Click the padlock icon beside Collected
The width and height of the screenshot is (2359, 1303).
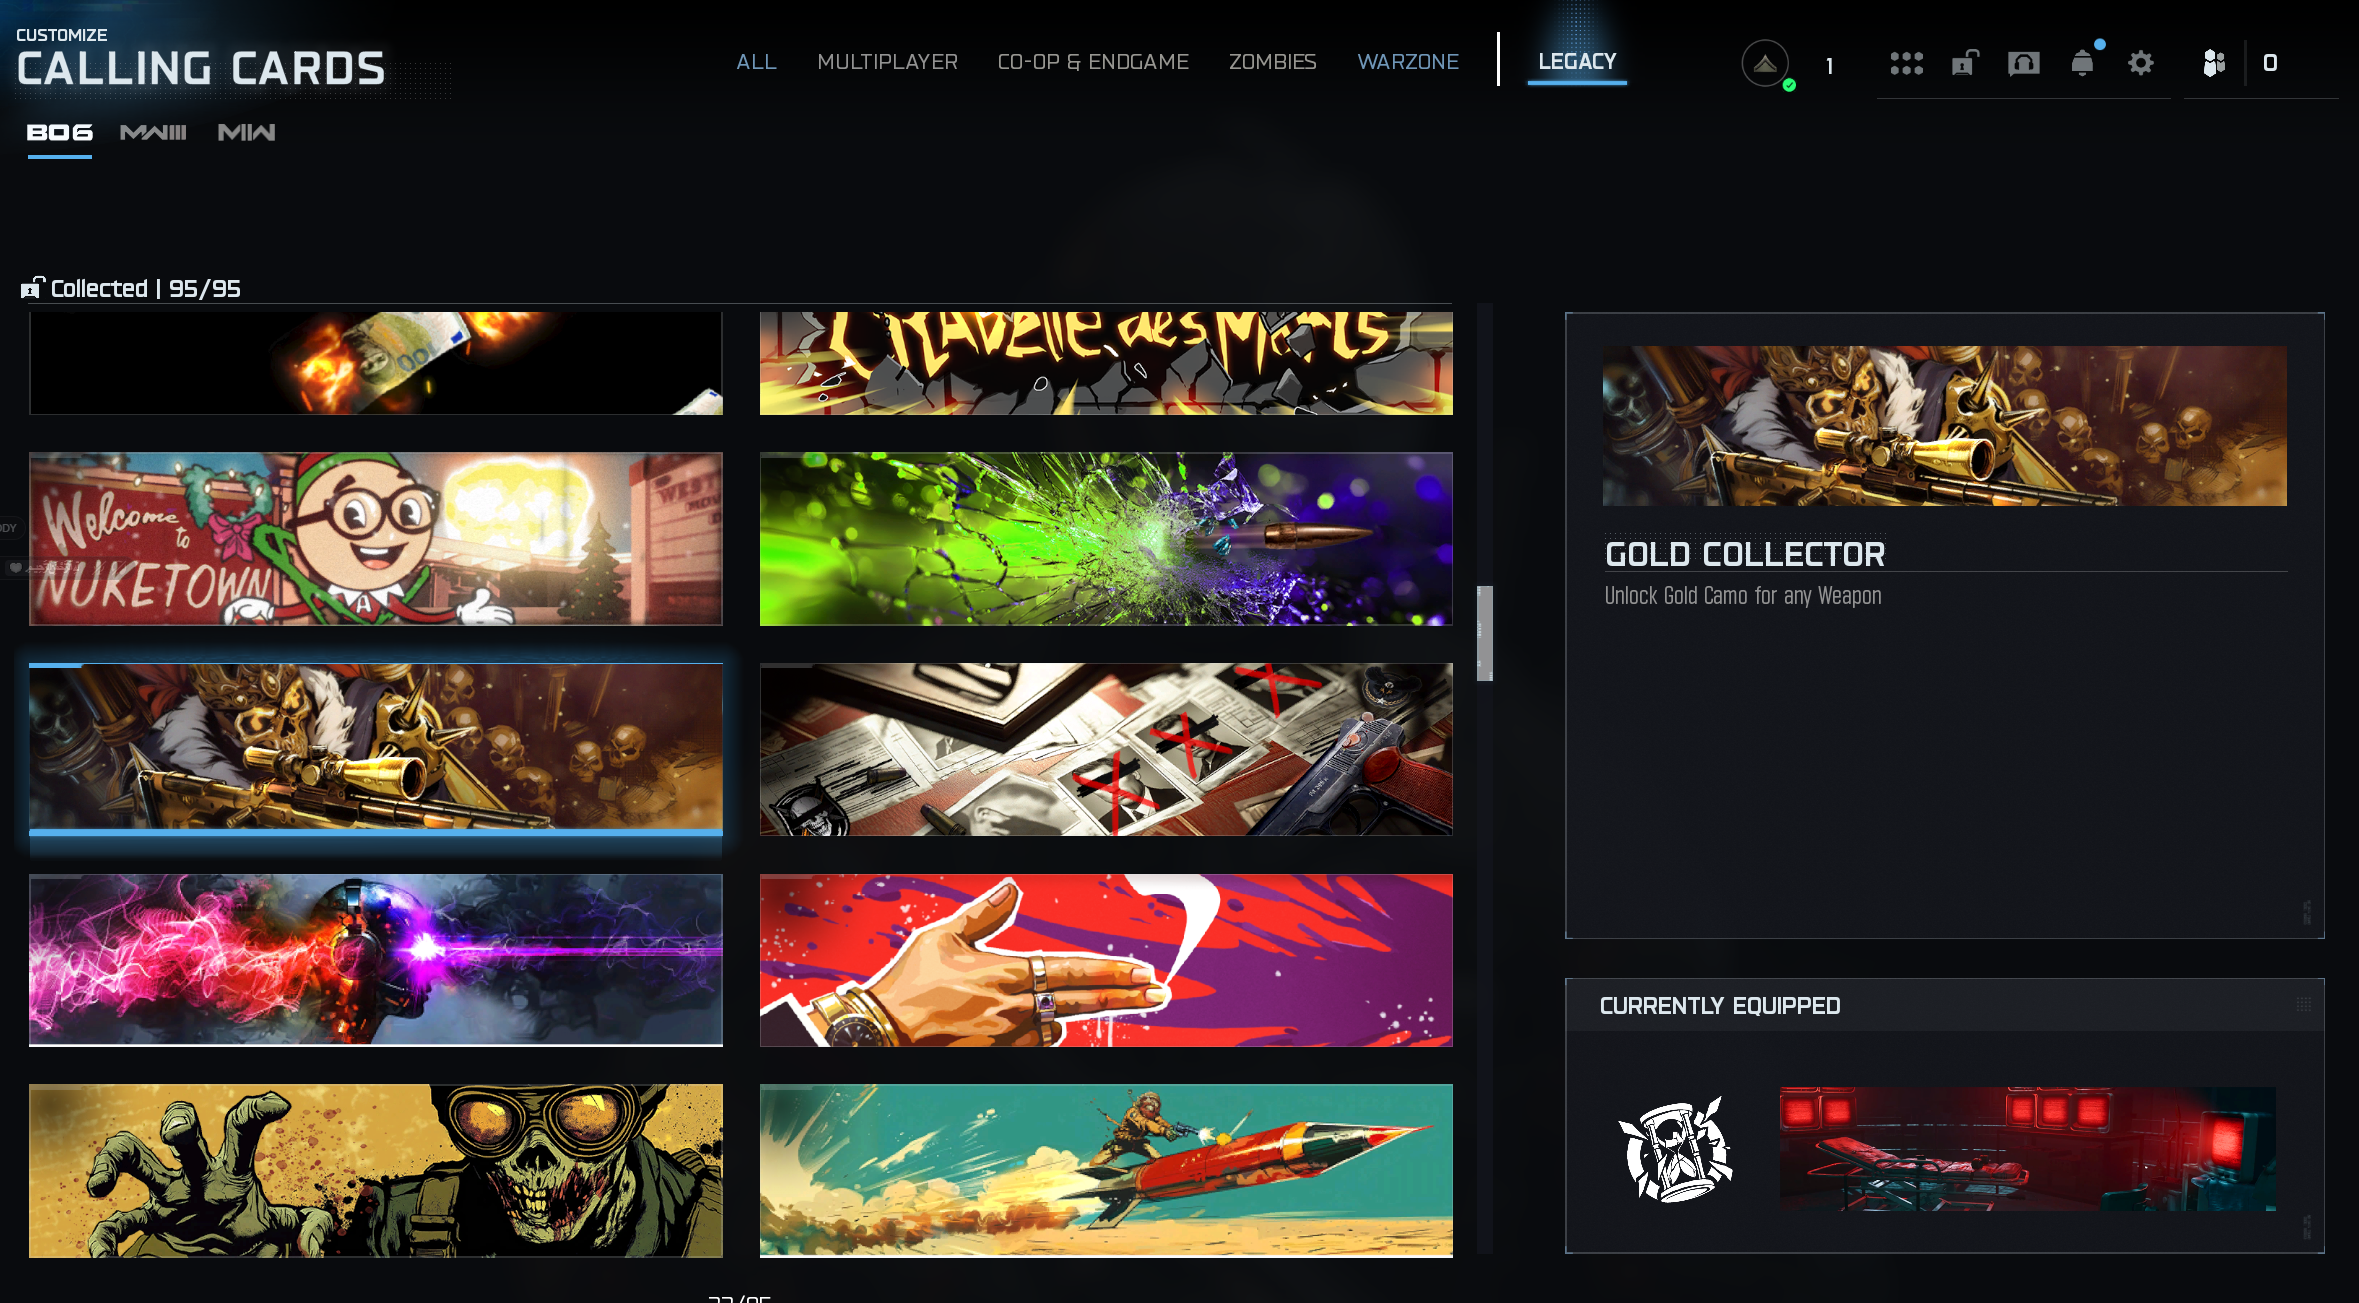click(33, 288)
